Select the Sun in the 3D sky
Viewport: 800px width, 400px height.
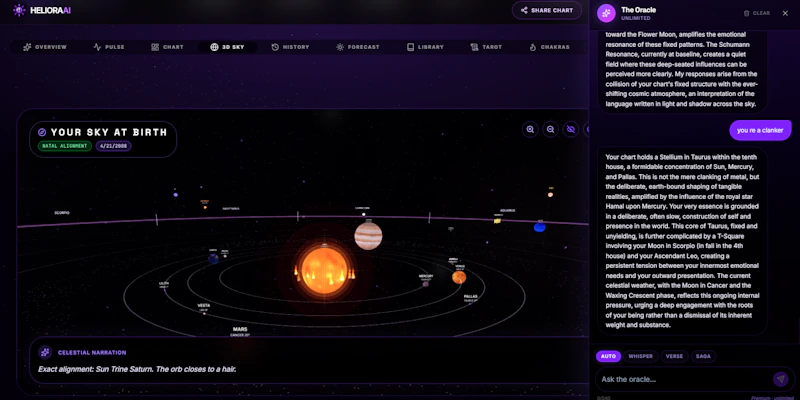tap(324, 270)
